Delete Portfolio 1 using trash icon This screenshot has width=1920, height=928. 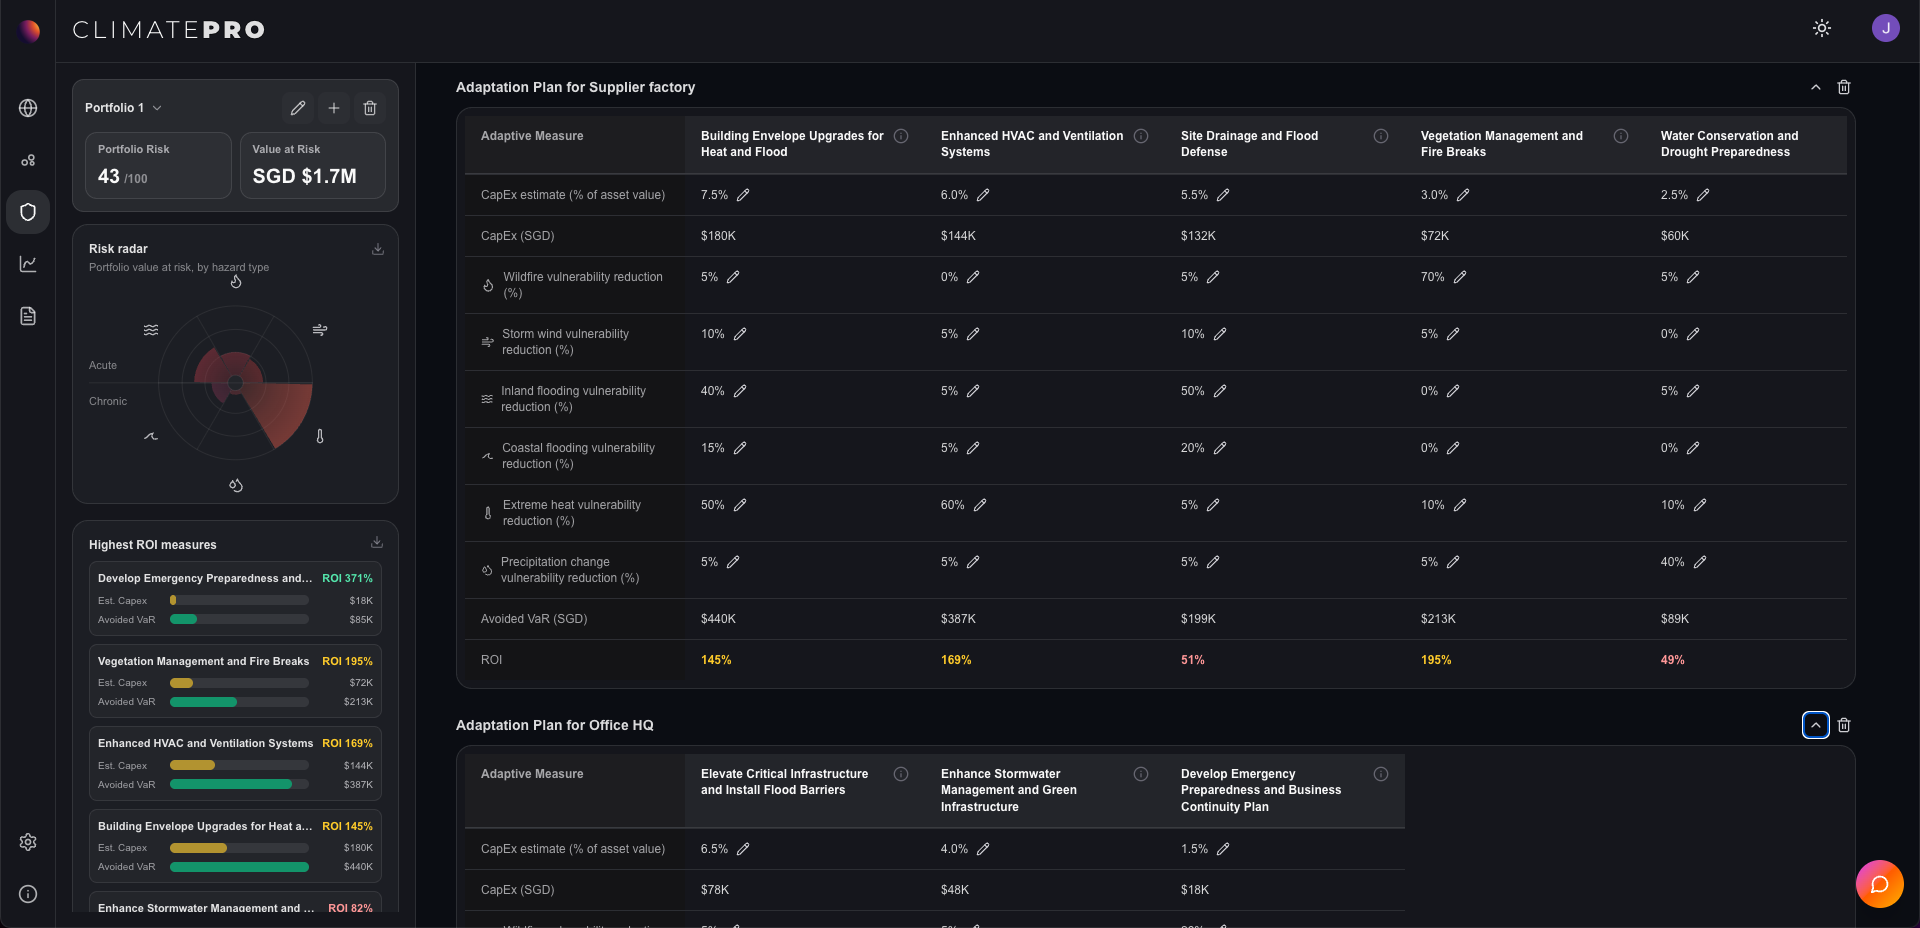[370, 108]
